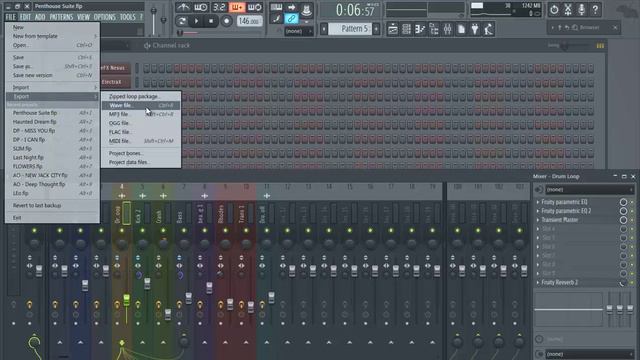Click the 0:06:57 time display
The width and height of the screenshot is (640, 360).
point(354,11)
